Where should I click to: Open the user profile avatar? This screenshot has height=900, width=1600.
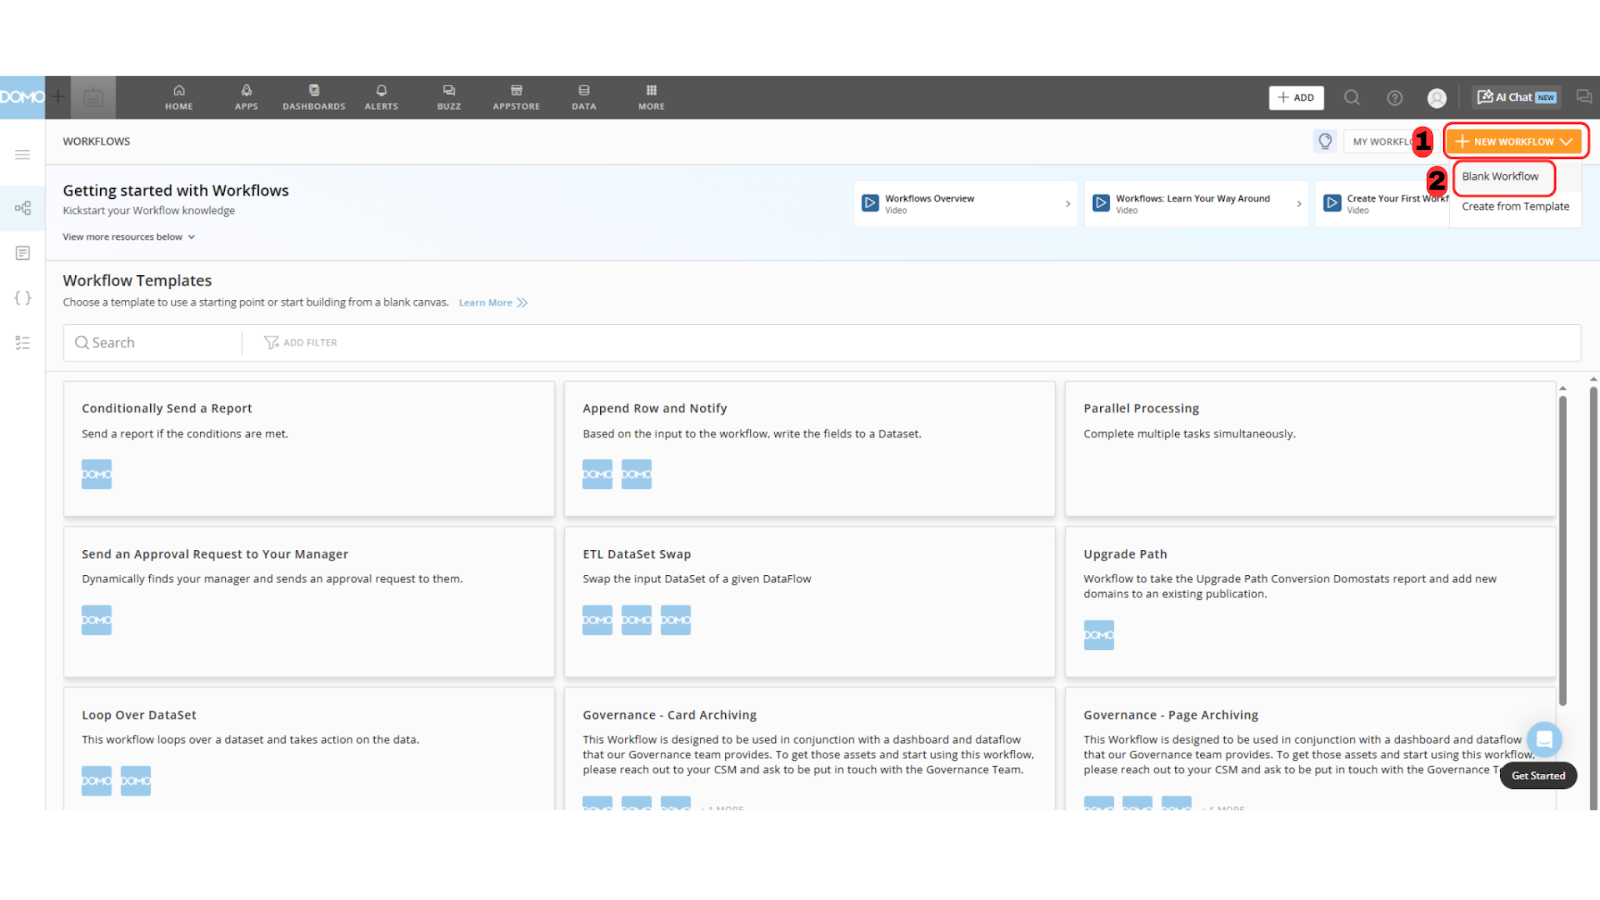click(x=1437, y=97)
